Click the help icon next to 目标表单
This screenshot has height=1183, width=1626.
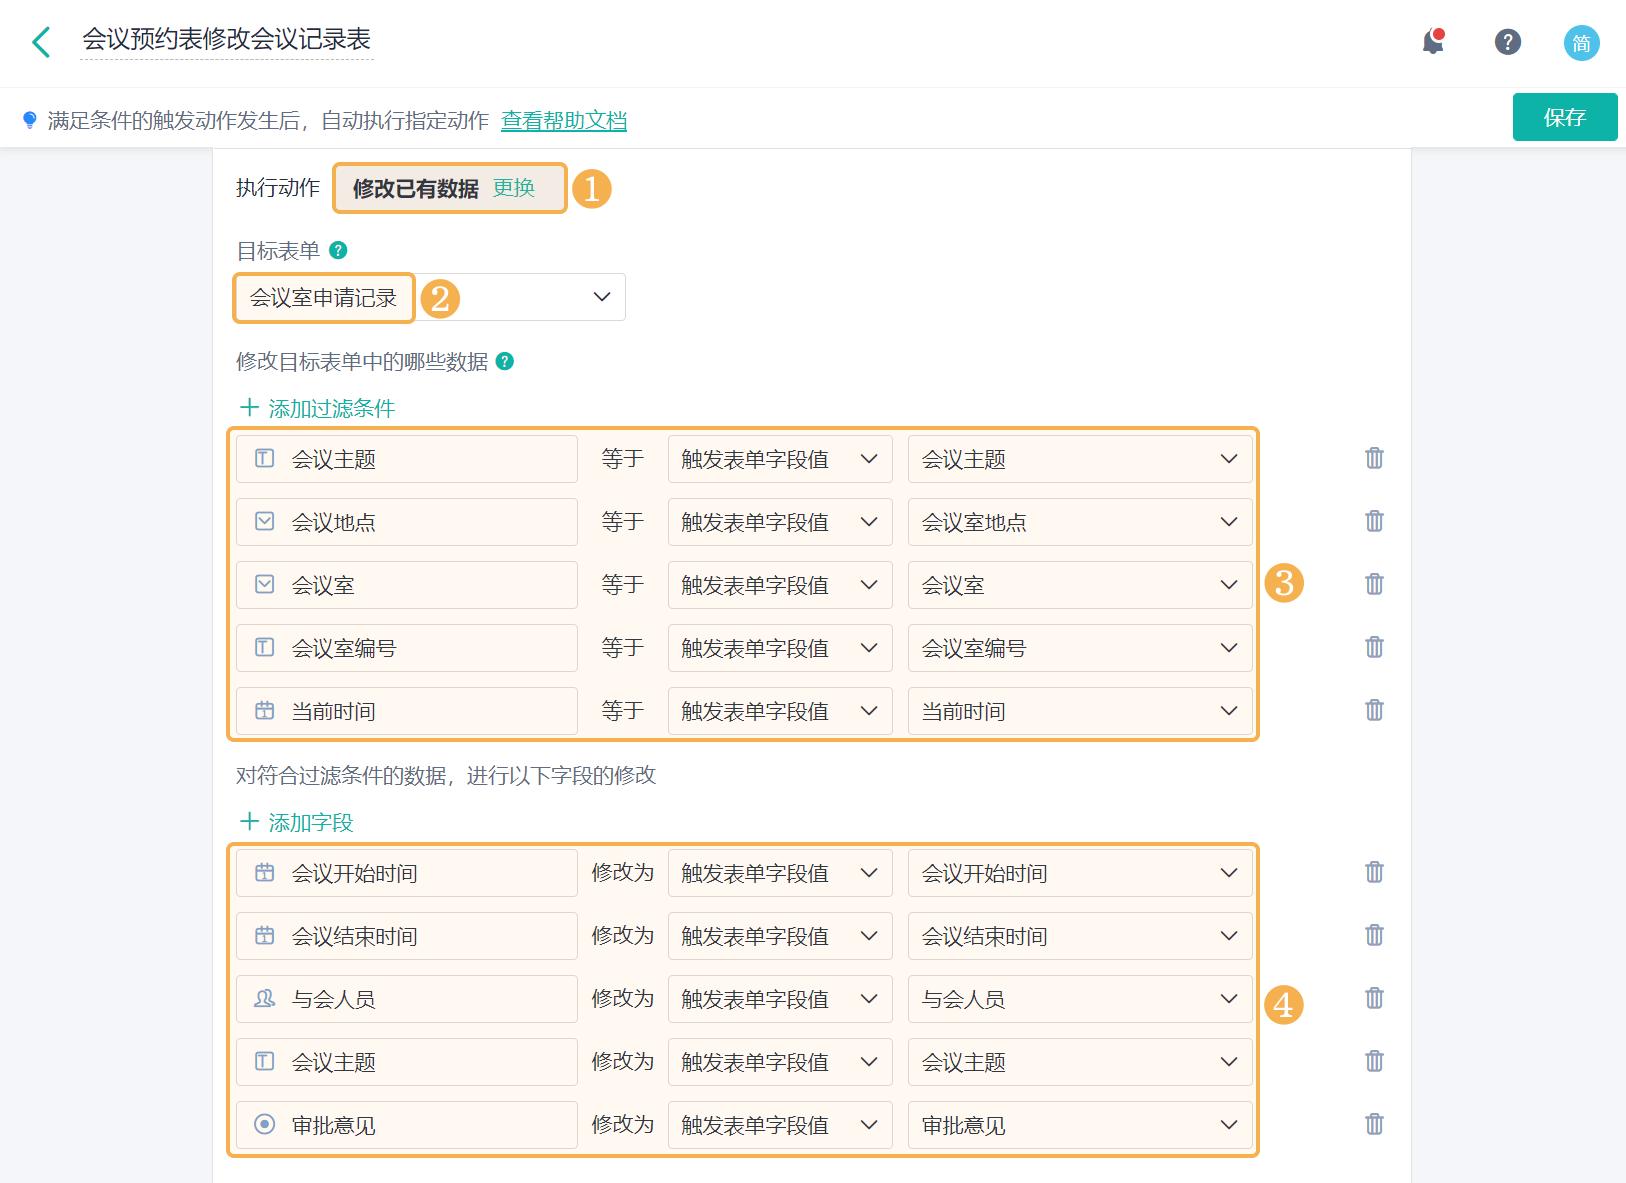pos(338,250)
